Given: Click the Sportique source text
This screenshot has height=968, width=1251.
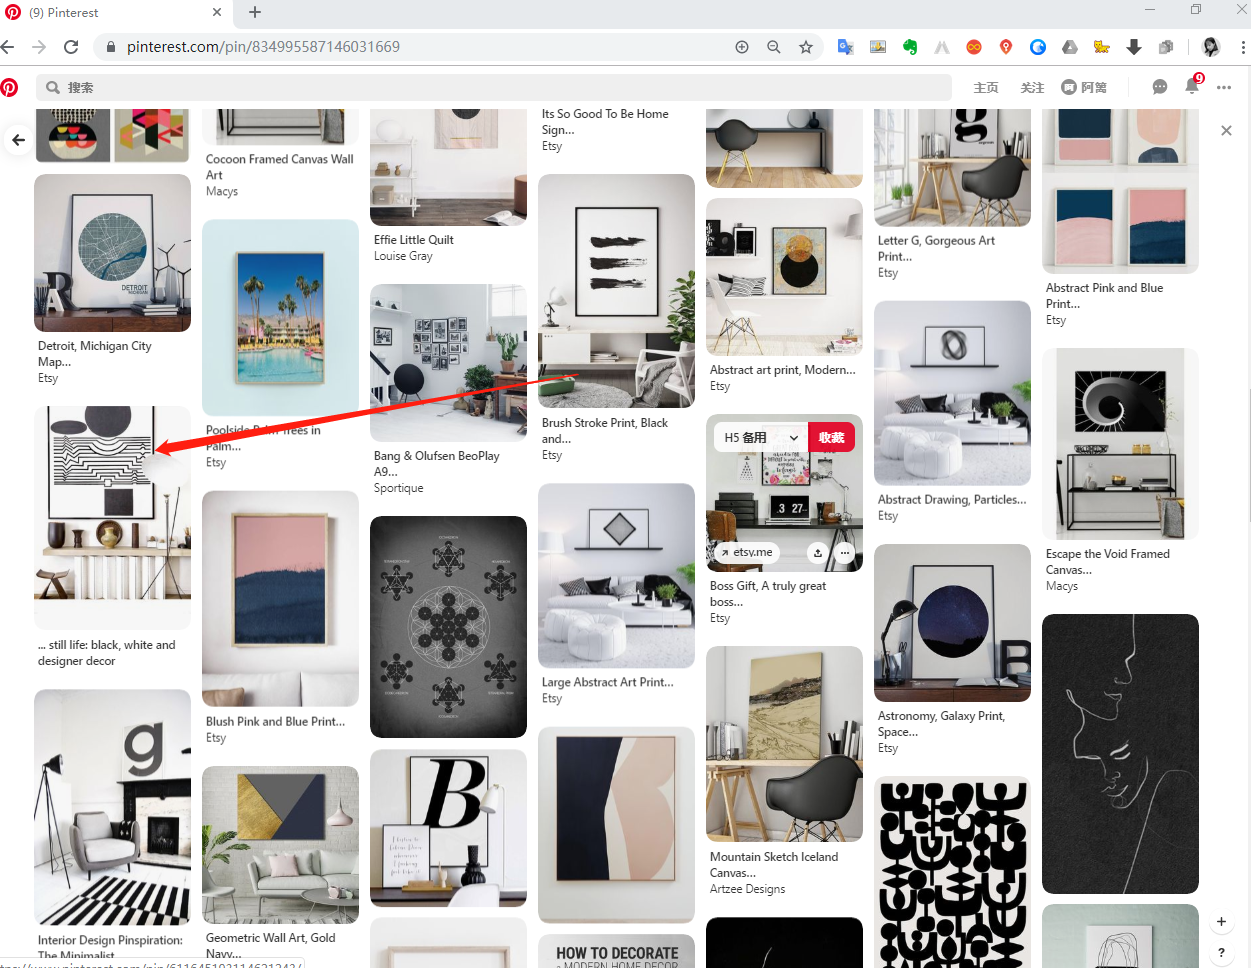Looking at the screenshot, I should 399,488.
